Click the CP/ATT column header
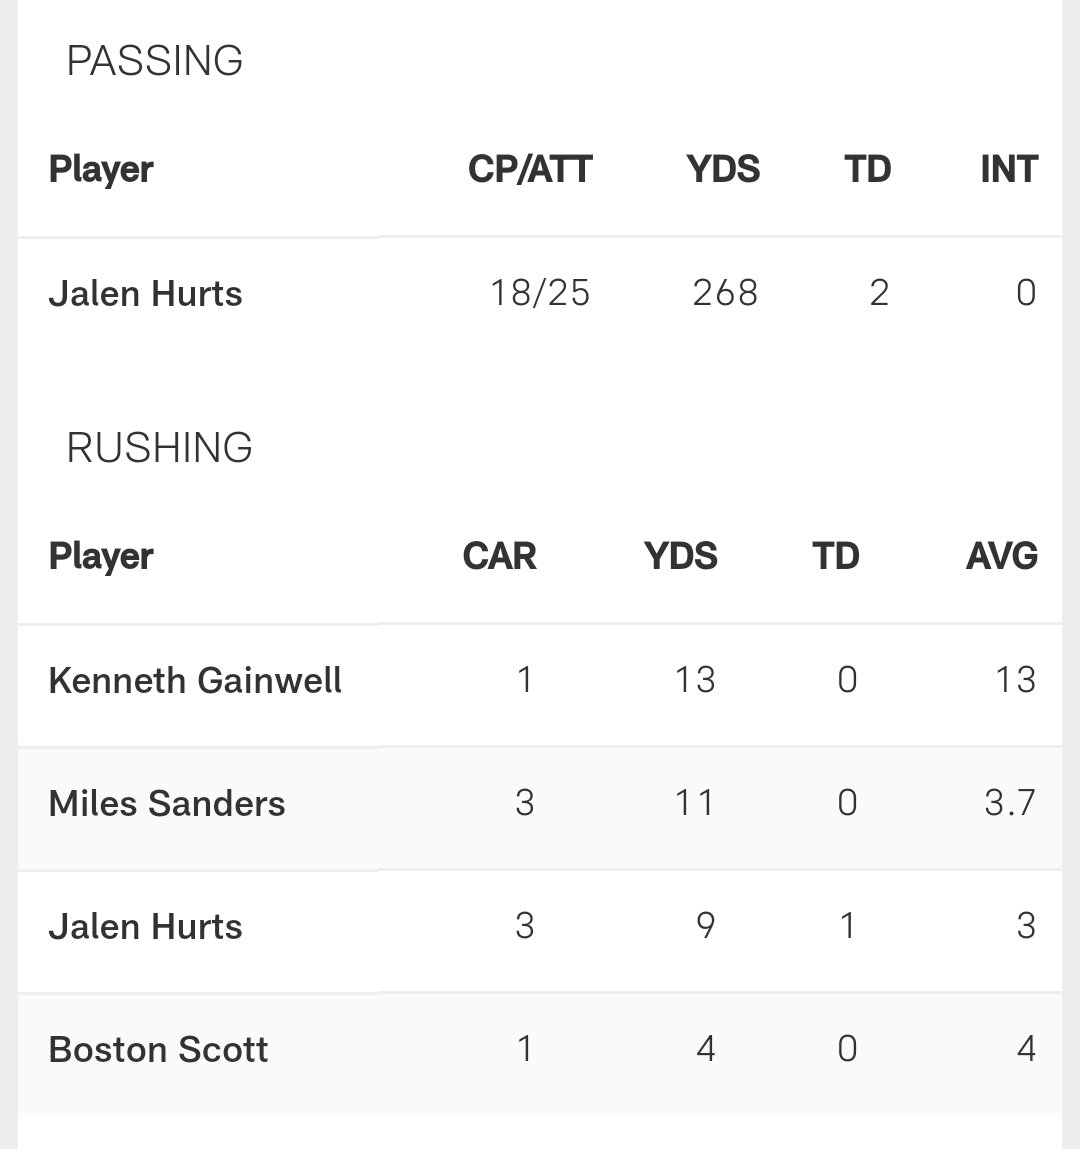This screenshot has height=1149, width=1080. [530, 169]
